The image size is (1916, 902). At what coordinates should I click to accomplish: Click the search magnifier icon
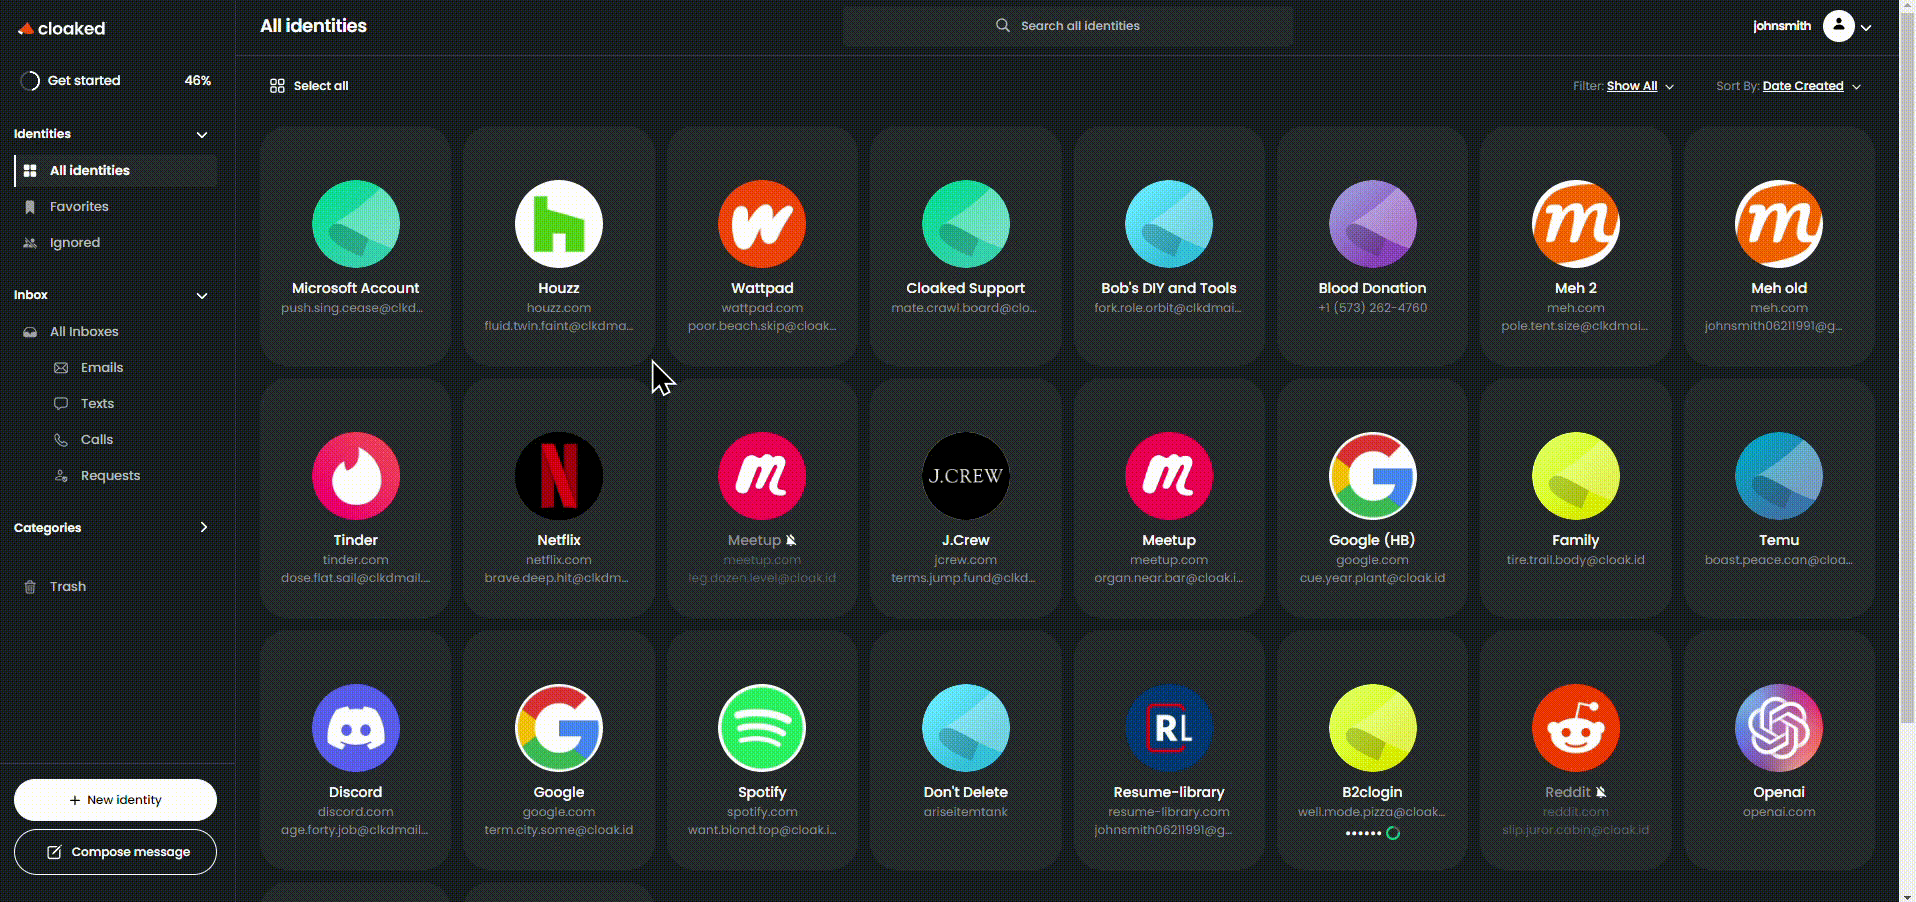tap(1002, 25)
